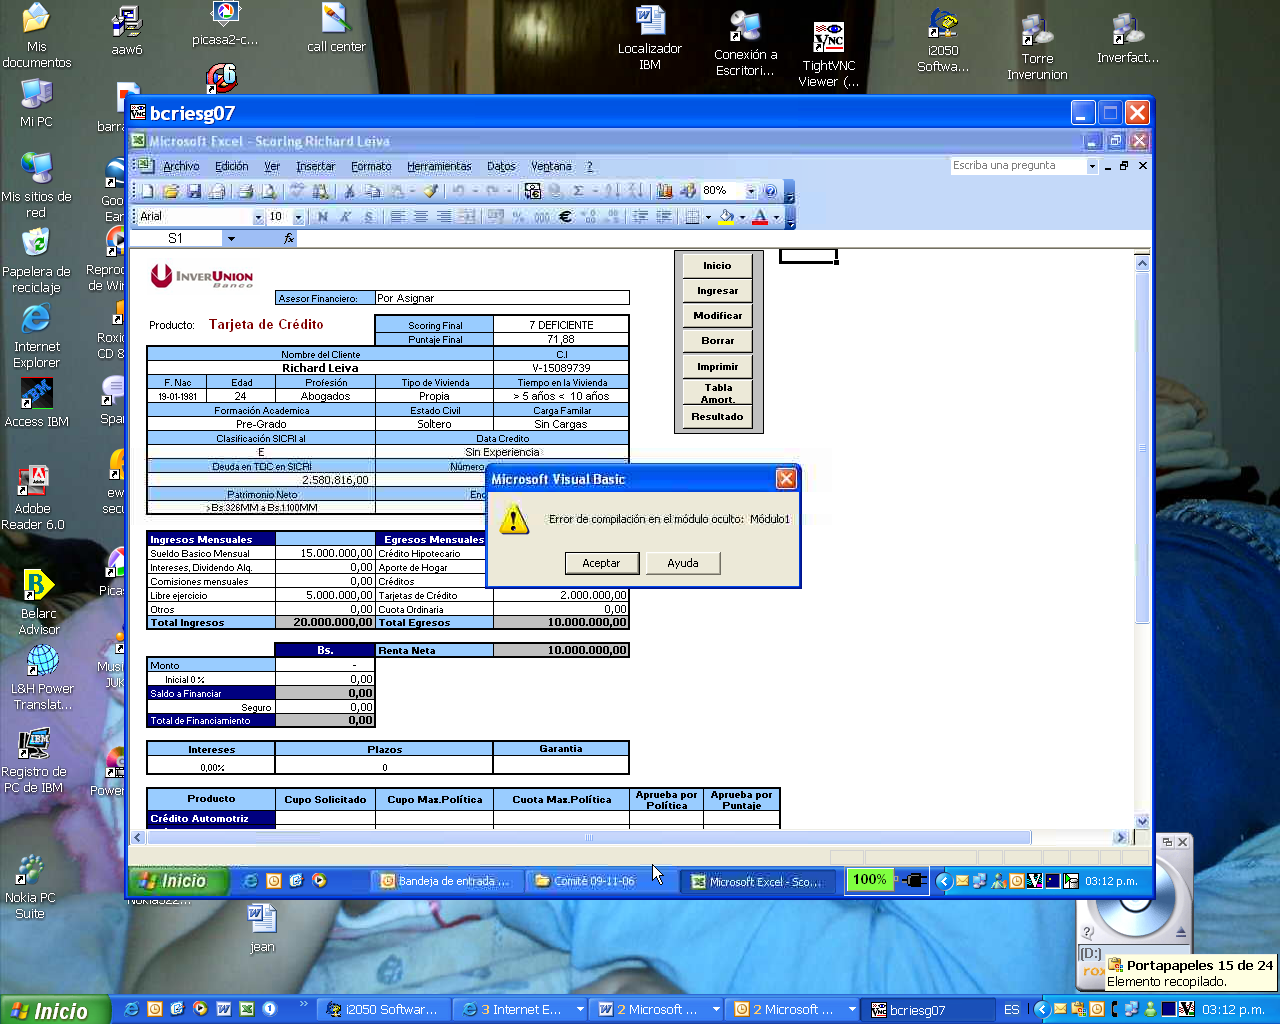
Task: Toggle center alignment formatting
Action: (420, 216)
